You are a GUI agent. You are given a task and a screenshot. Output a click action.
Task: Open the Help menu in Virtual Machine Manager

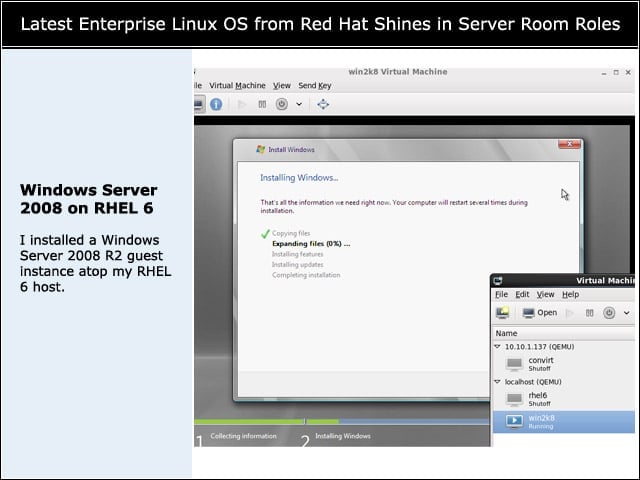tap(571, 294)
